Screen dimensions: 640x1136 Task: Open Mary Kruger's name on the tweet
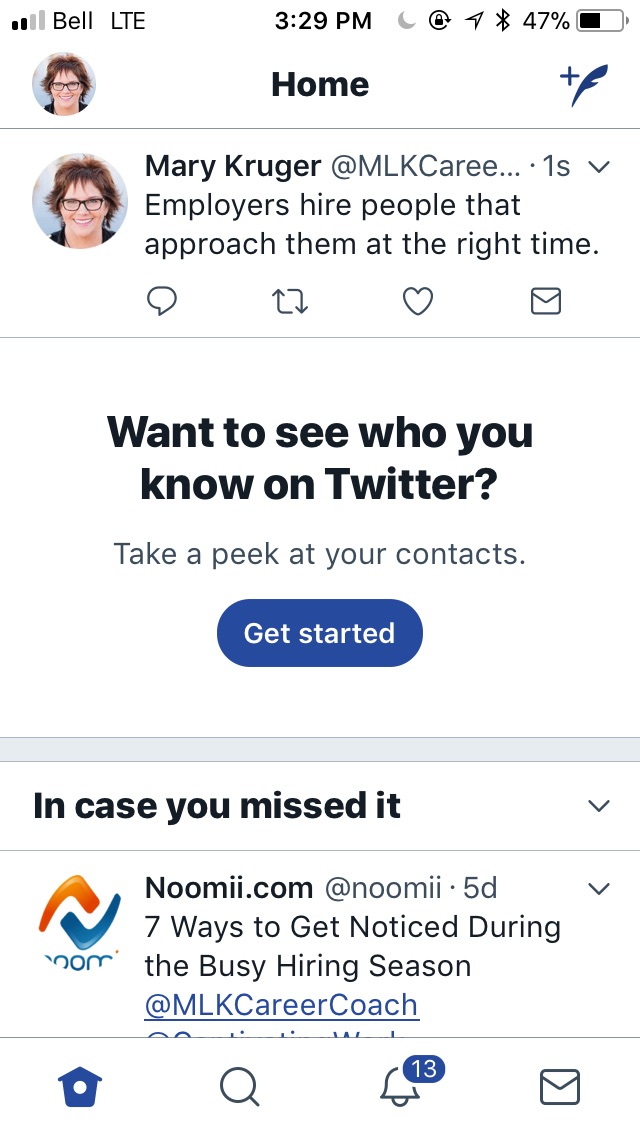click(x=233, y=167)
